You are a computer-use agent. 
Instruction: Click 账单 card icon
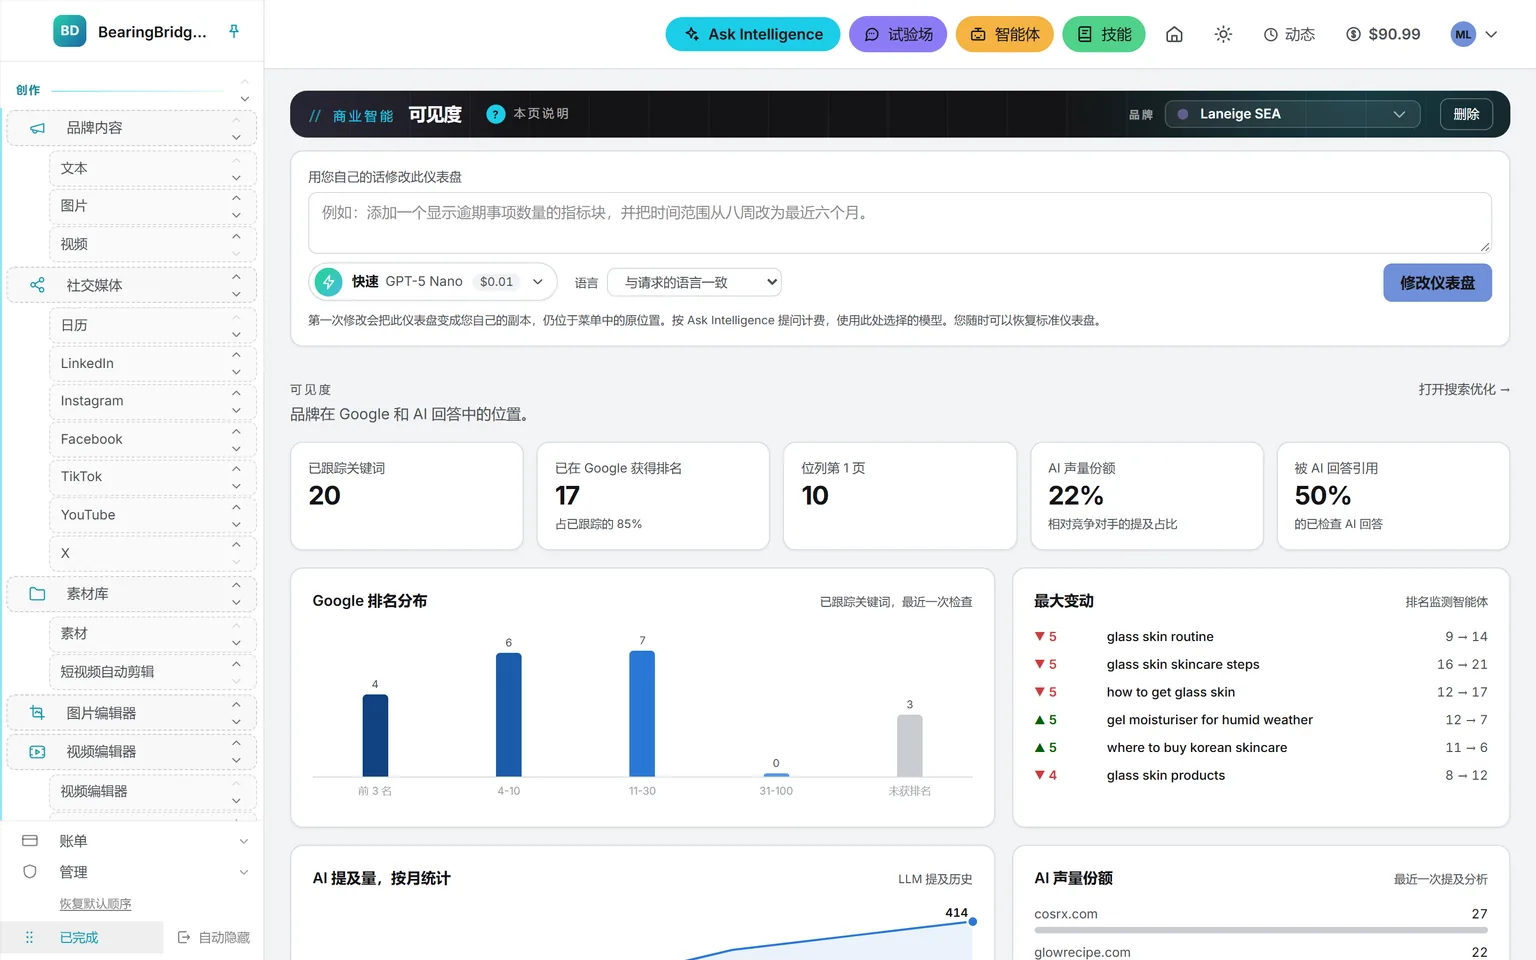30,841
